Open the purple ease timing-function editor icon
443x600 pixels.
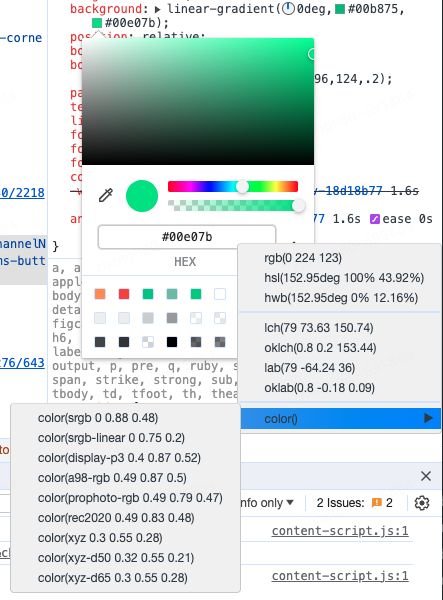pyautogui.click(x=375, y=219)
